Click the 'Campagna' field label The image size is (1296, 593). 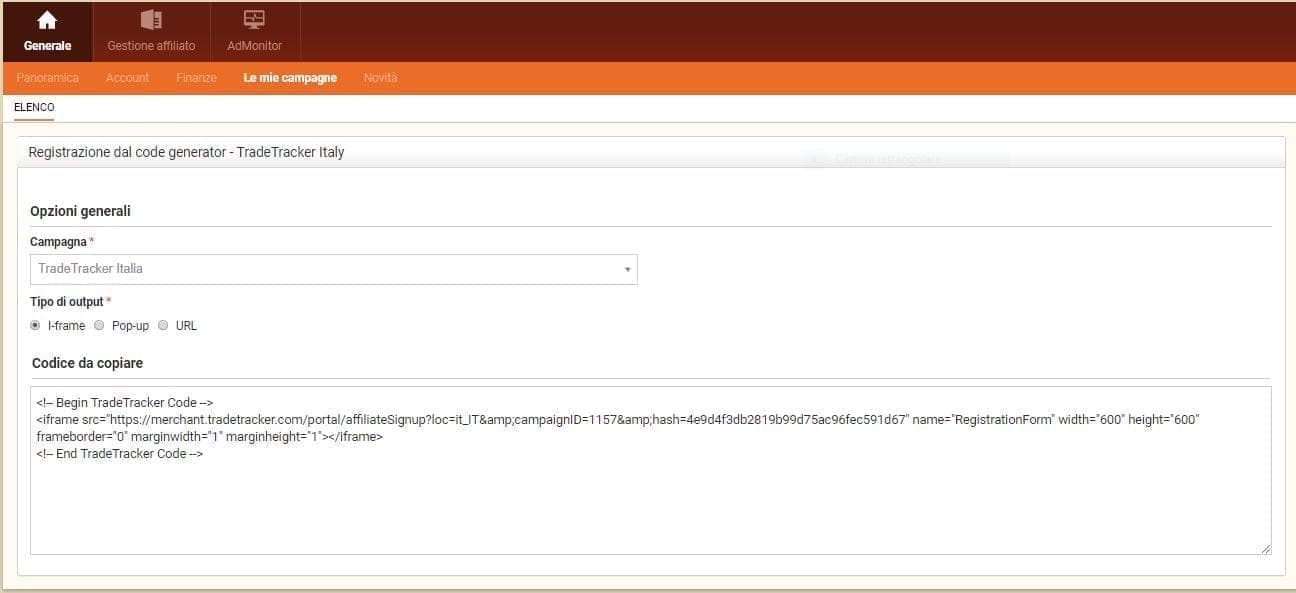pyautogui.click(x=58, y=242)
